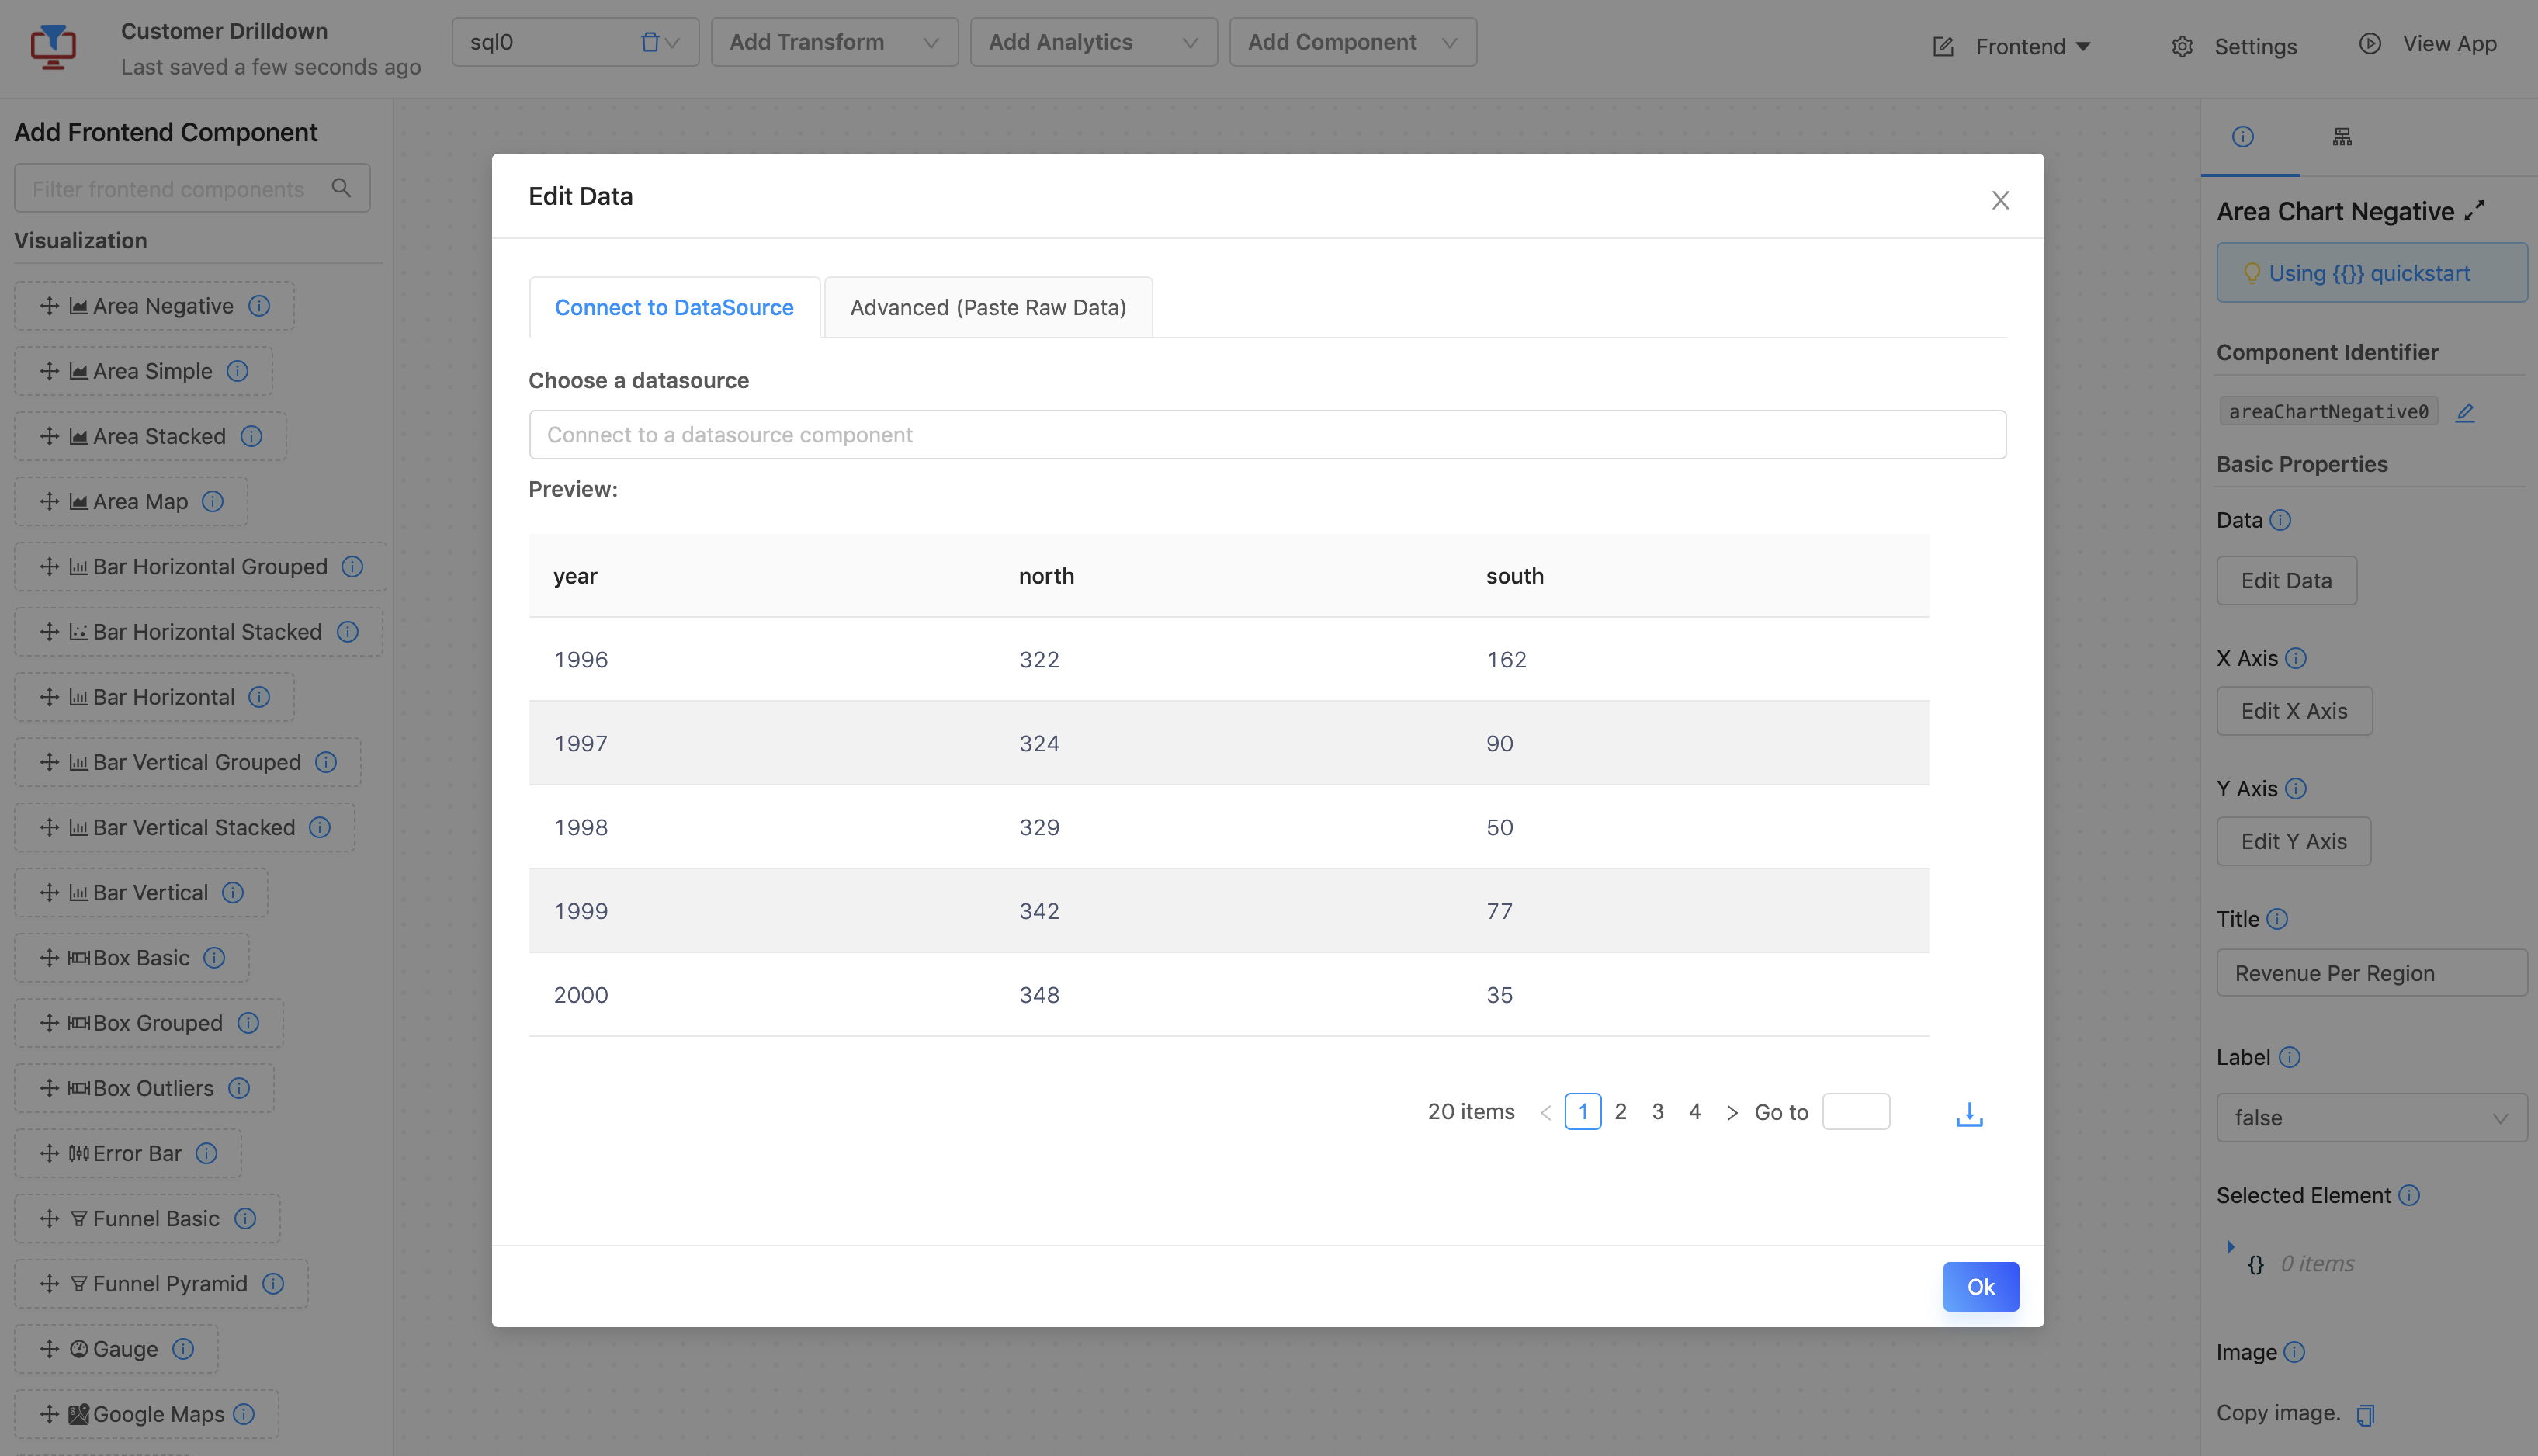The width and height of the screenshot is (2538, 1456).
Task: Click the info icon next to Data label
Action: (2280, 520)
